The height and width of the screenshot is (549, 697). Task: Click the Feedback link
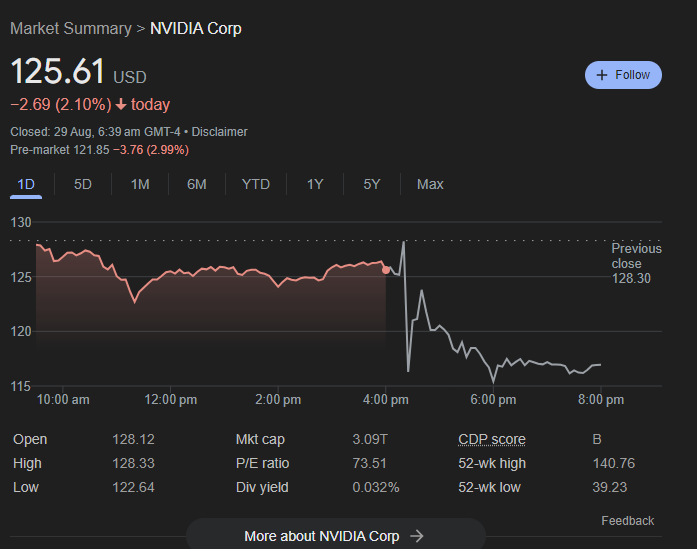(x=627, y=521)
